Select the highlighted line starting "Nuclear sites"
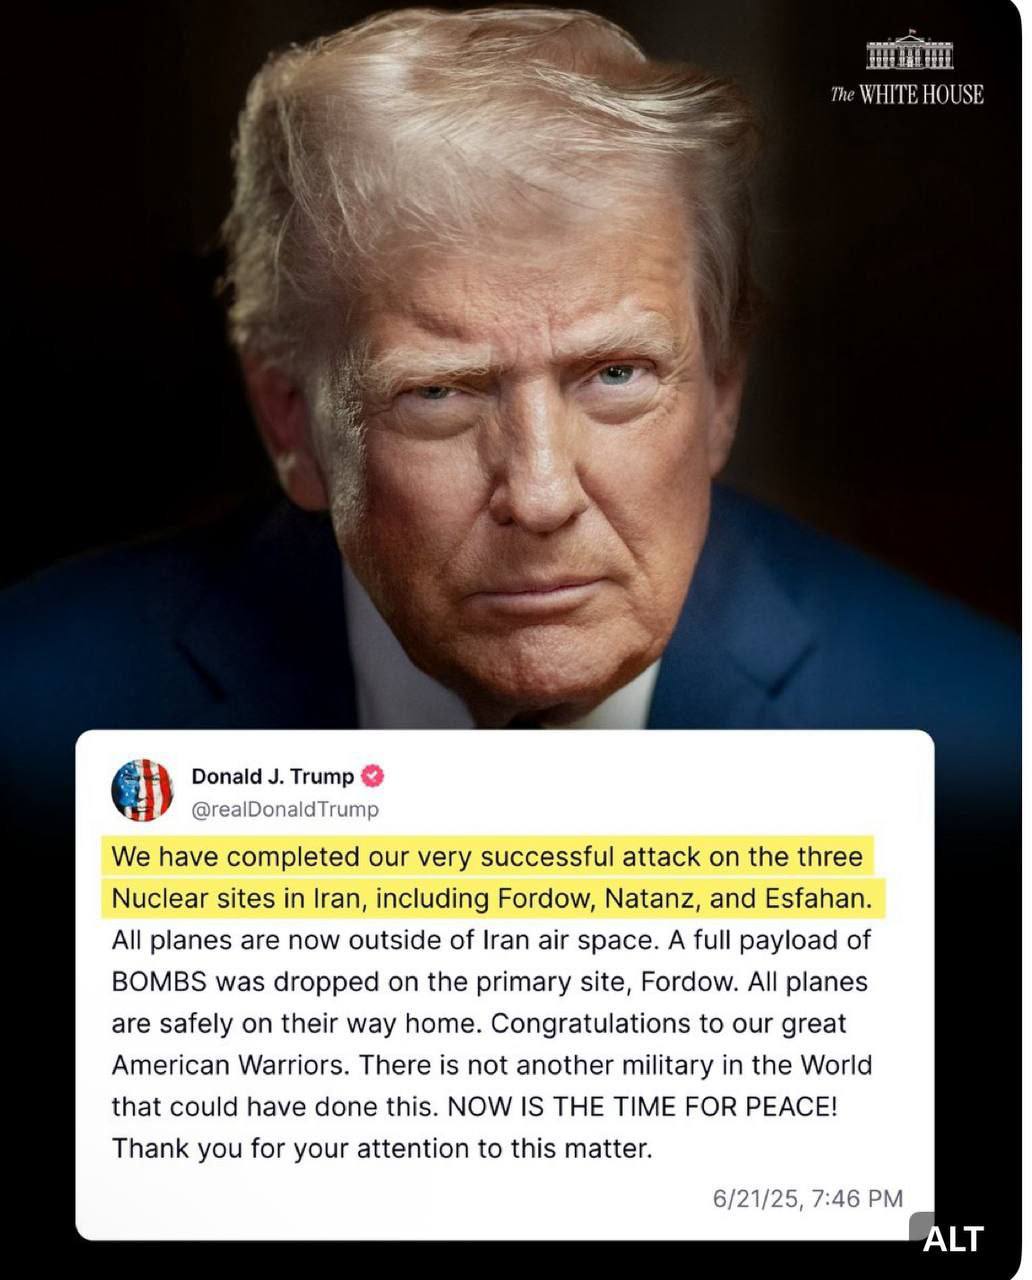This screenshot has height=1280, width=1032. 493,898
